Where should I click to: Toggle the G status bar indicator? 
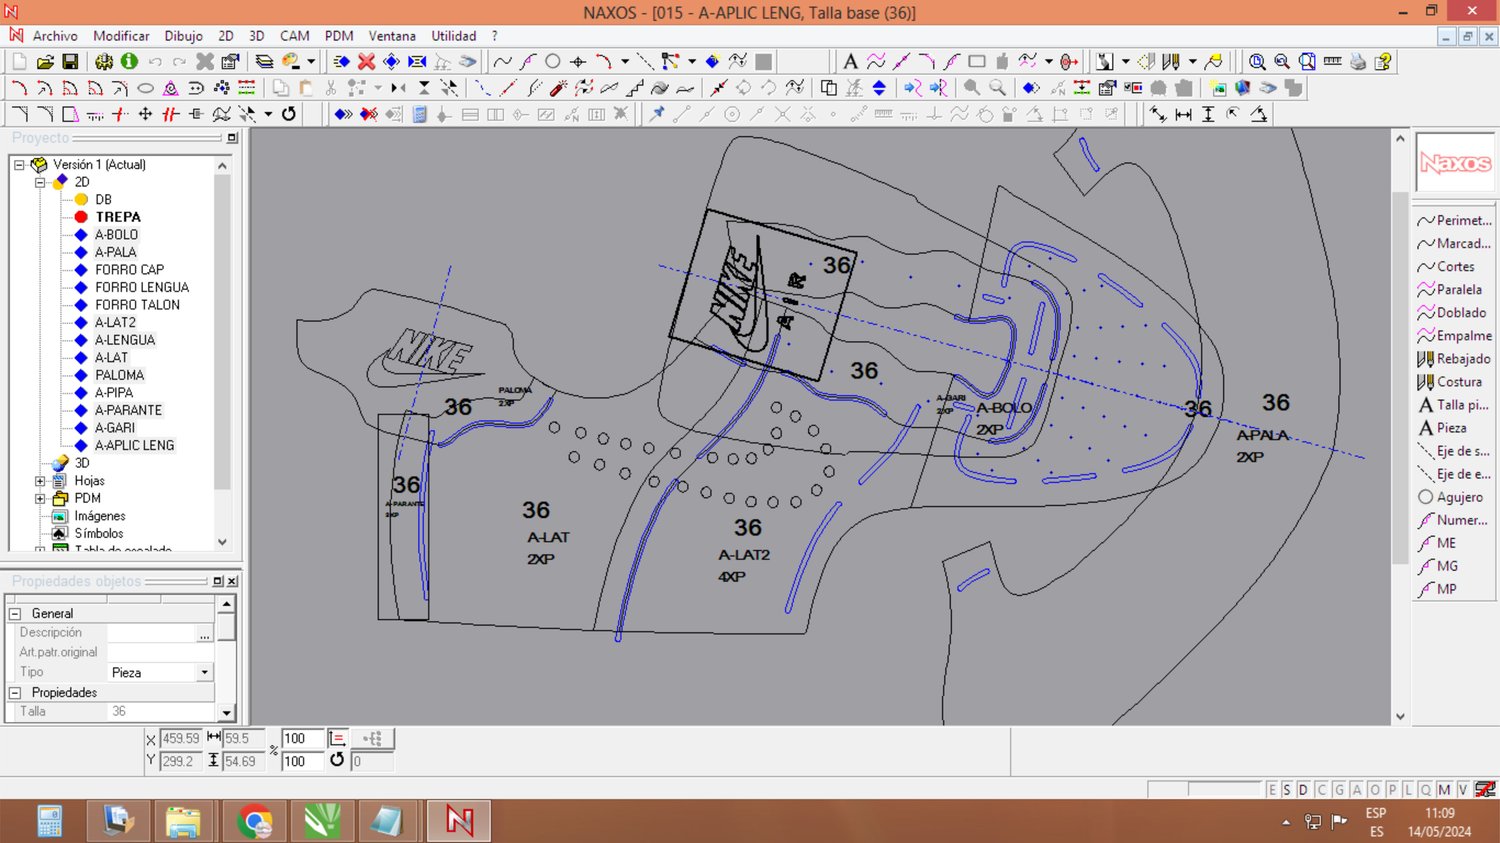tap(1339, 790)
